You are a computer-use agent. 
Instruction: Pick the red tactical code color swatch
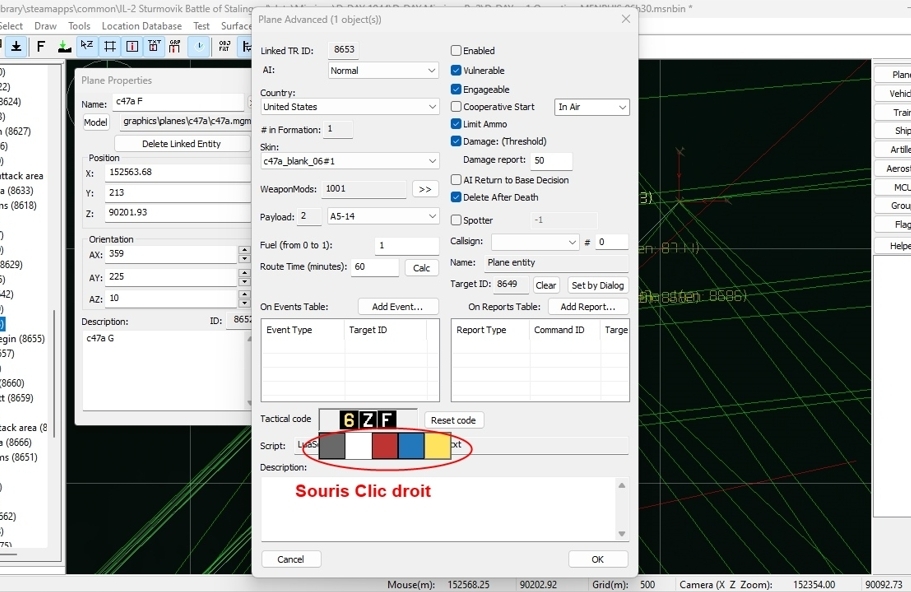(385, 446)
